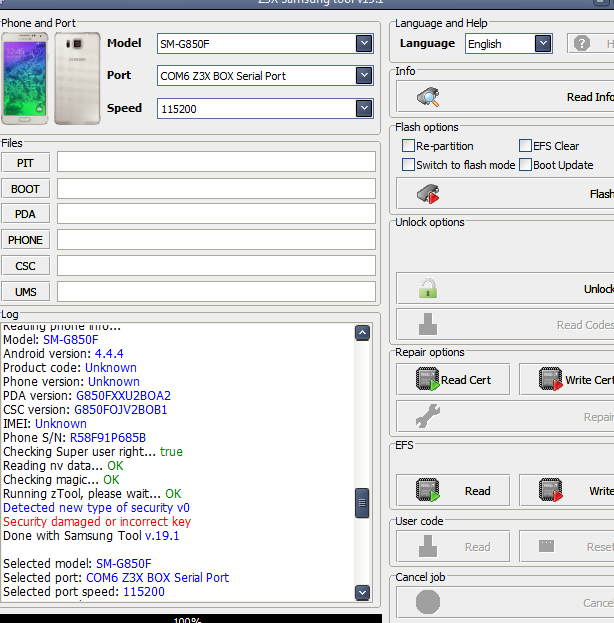Open the Port dropdown

click(364, 75)
